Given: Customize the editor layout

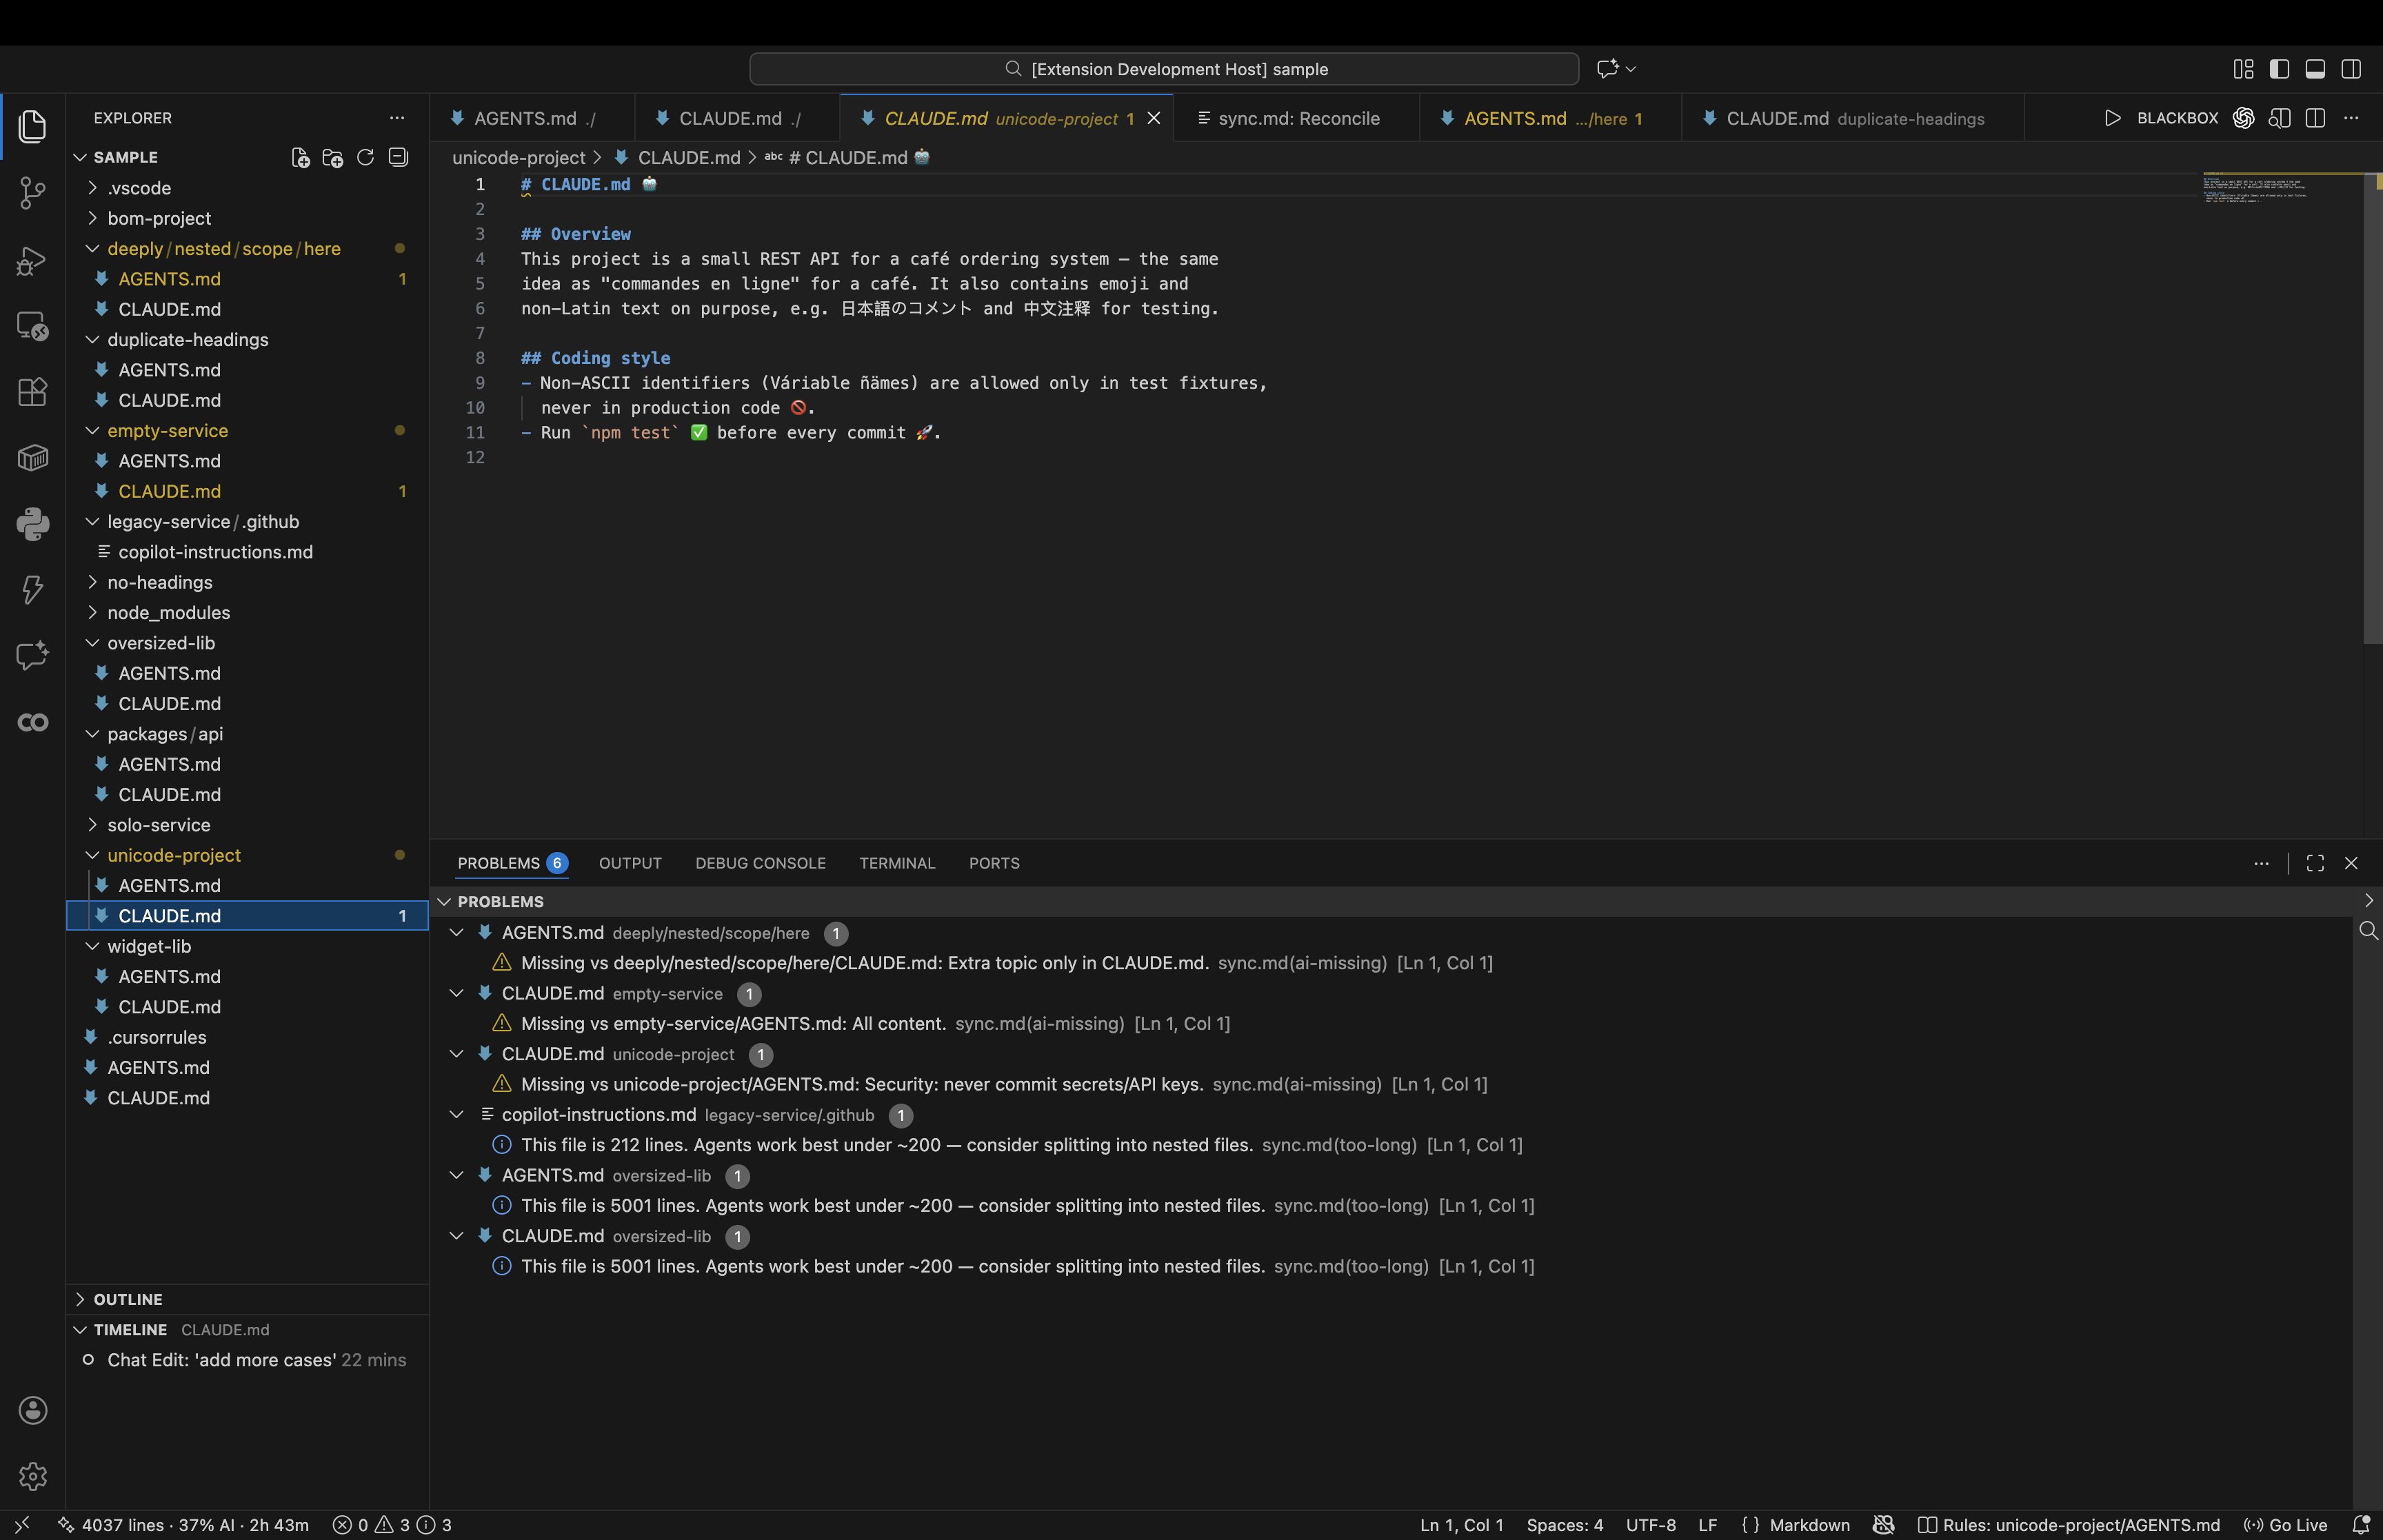Looking at the screenshot, I should pyautogui.click(x=2243, y=69).
